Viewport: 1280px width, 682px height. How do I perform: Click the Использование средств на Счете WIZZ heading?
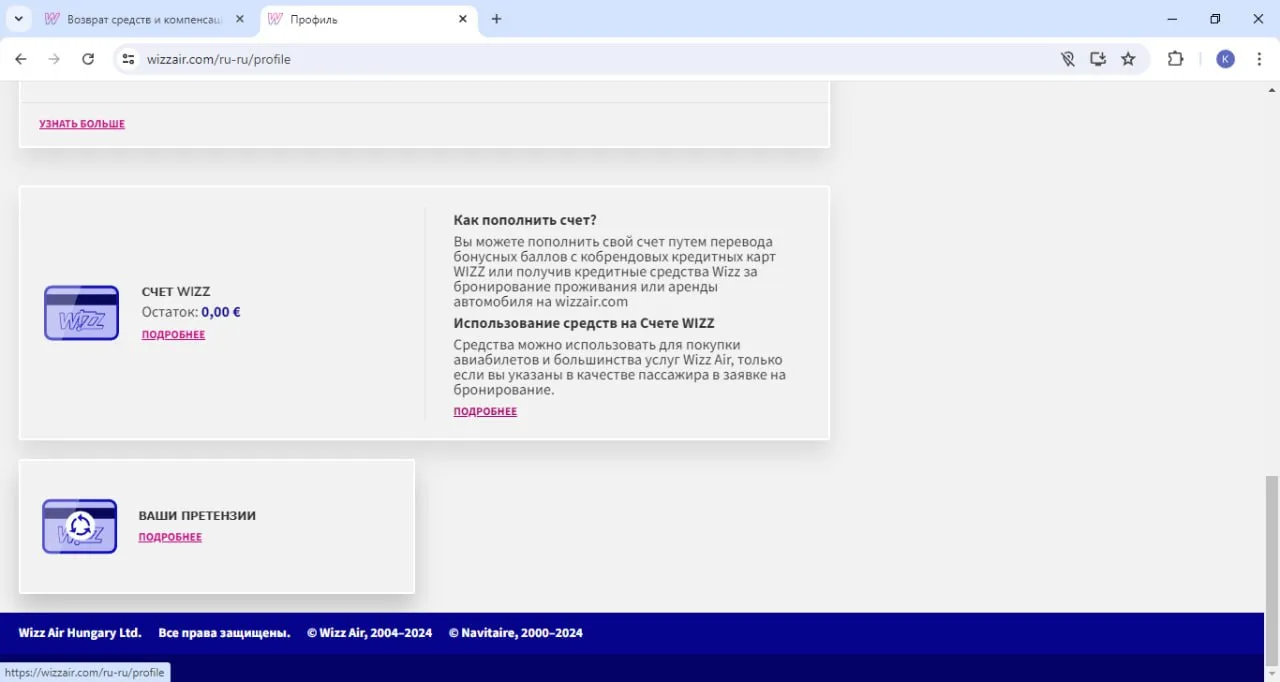[584, 323]
